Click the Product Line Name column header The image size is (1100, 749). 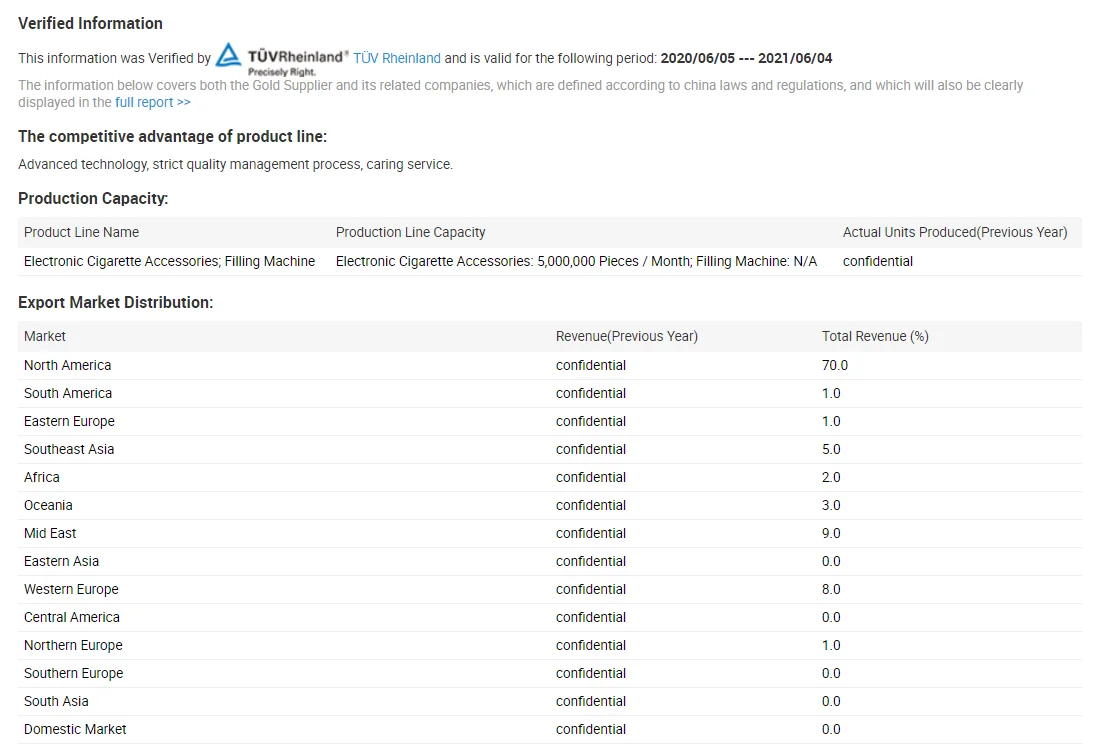pos(81,232)
